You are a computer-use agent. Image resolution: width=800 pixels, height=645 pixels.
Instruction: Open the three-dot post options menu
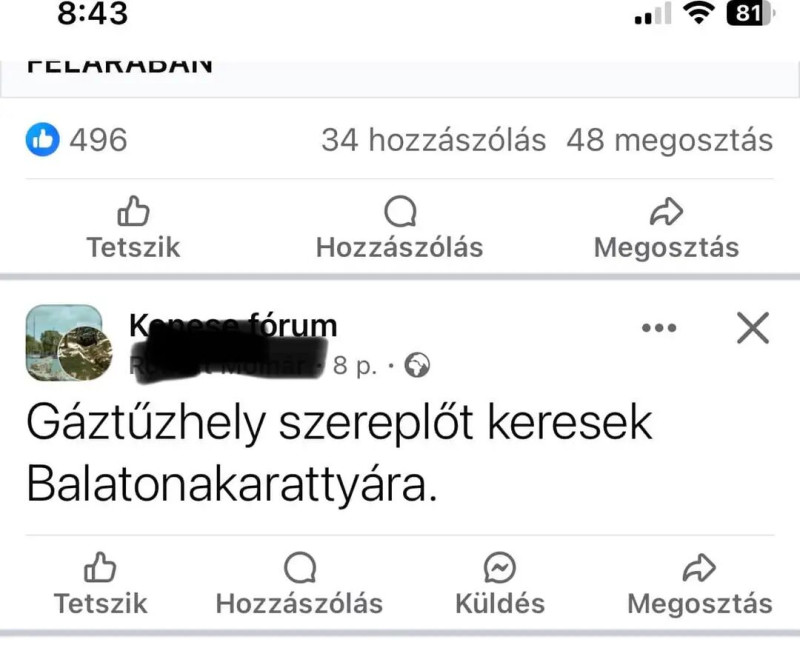(659, 328)
